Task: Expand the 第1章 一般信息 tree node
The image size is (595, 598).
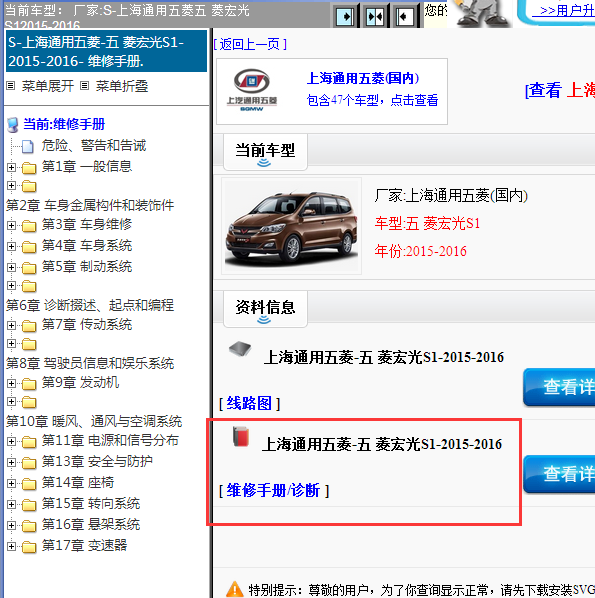Action: [x=11, y=167]
